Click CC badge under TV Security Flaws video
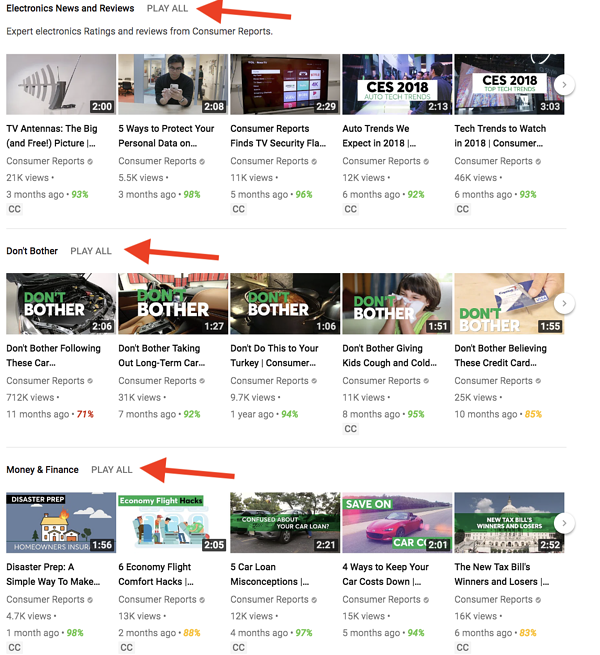 pyautogui.click(x=238, y=209)
